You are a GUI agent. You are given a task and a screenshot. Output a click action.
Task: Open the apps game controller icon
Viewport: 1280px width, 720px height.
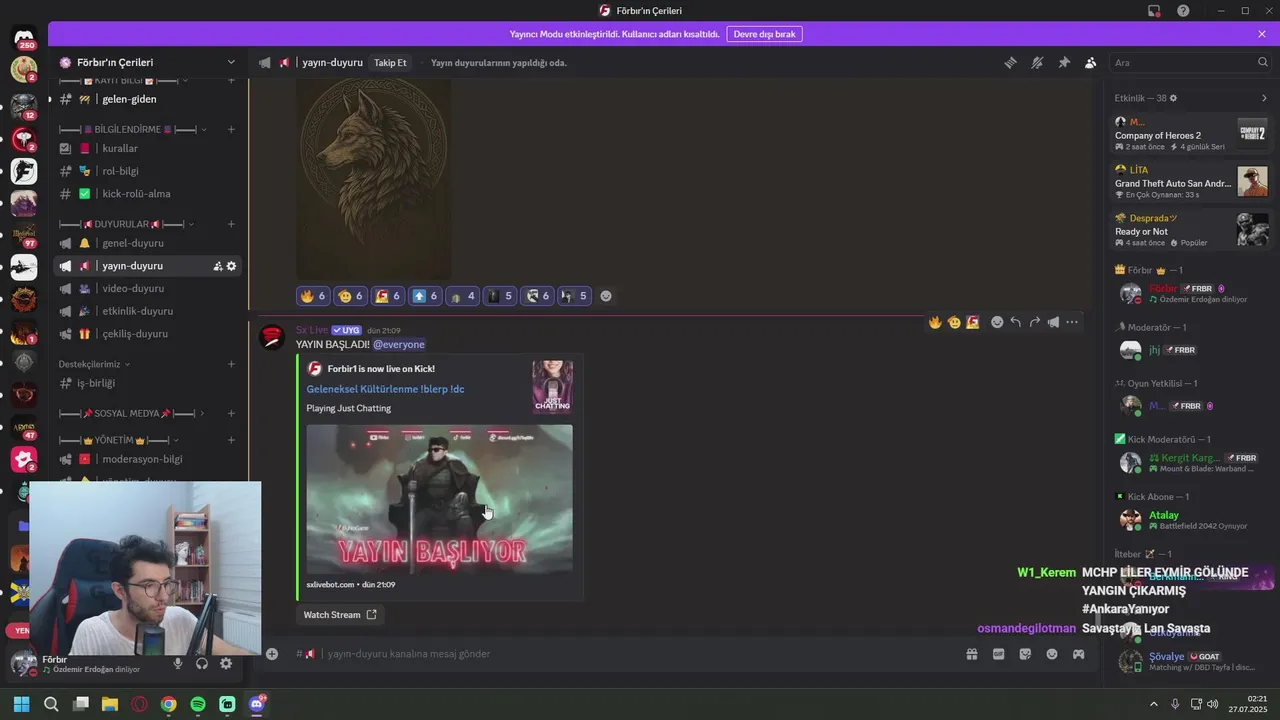coord(1079,654)
